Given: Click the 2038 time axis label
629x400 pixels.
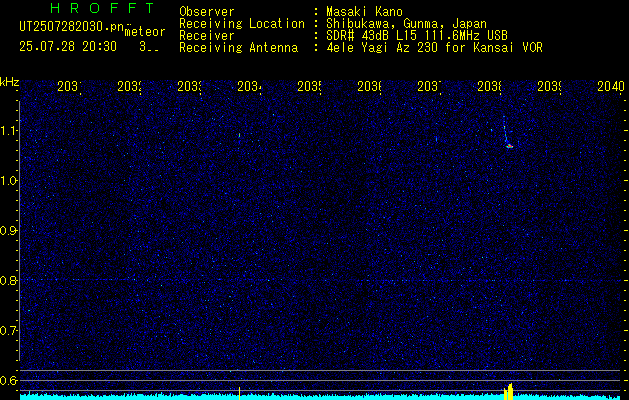Looking at the screenshot, I should [x=489, y=86].
